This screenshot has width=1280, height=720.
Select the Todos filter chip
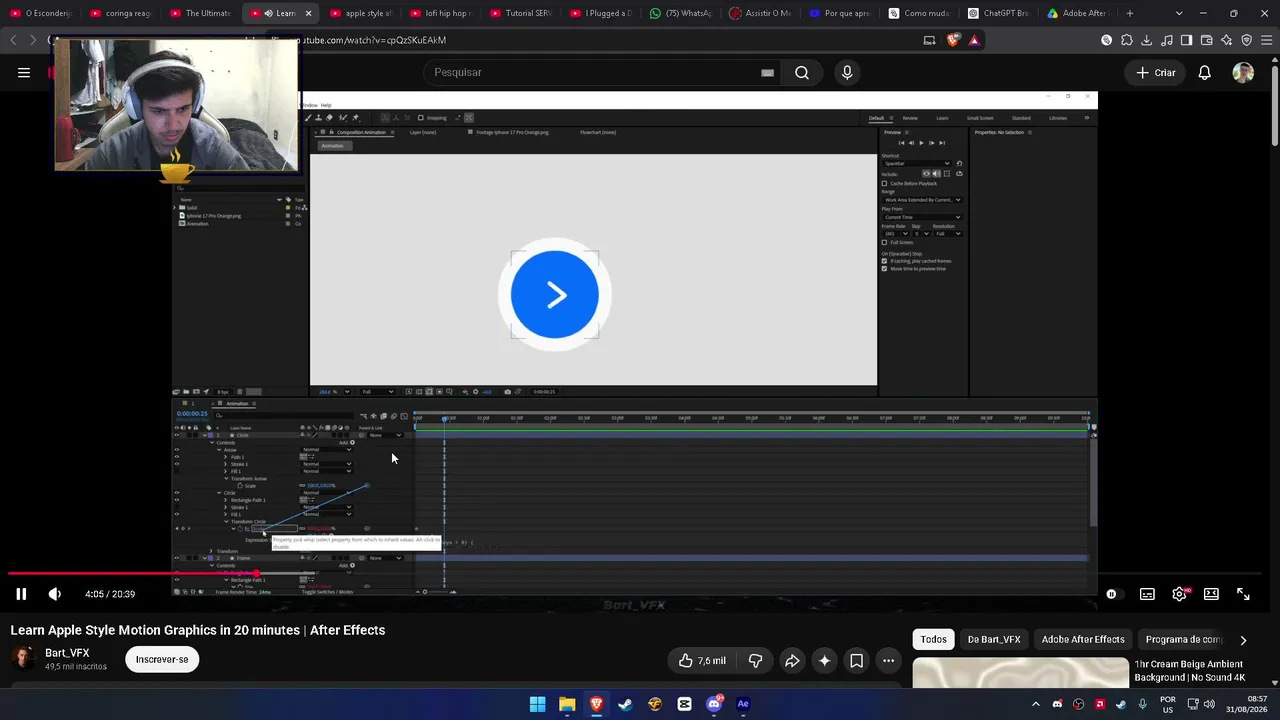[933, 640]
